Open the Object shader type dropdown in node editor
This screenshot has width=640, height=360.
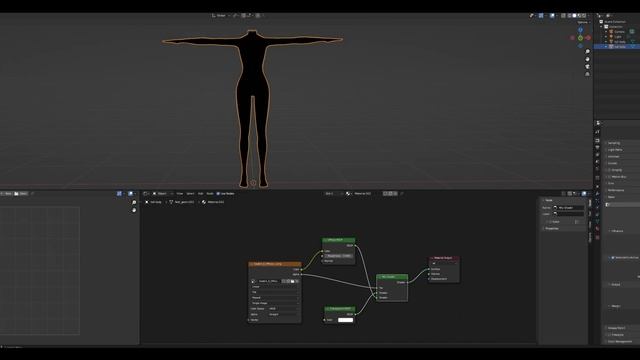[162, 193]
